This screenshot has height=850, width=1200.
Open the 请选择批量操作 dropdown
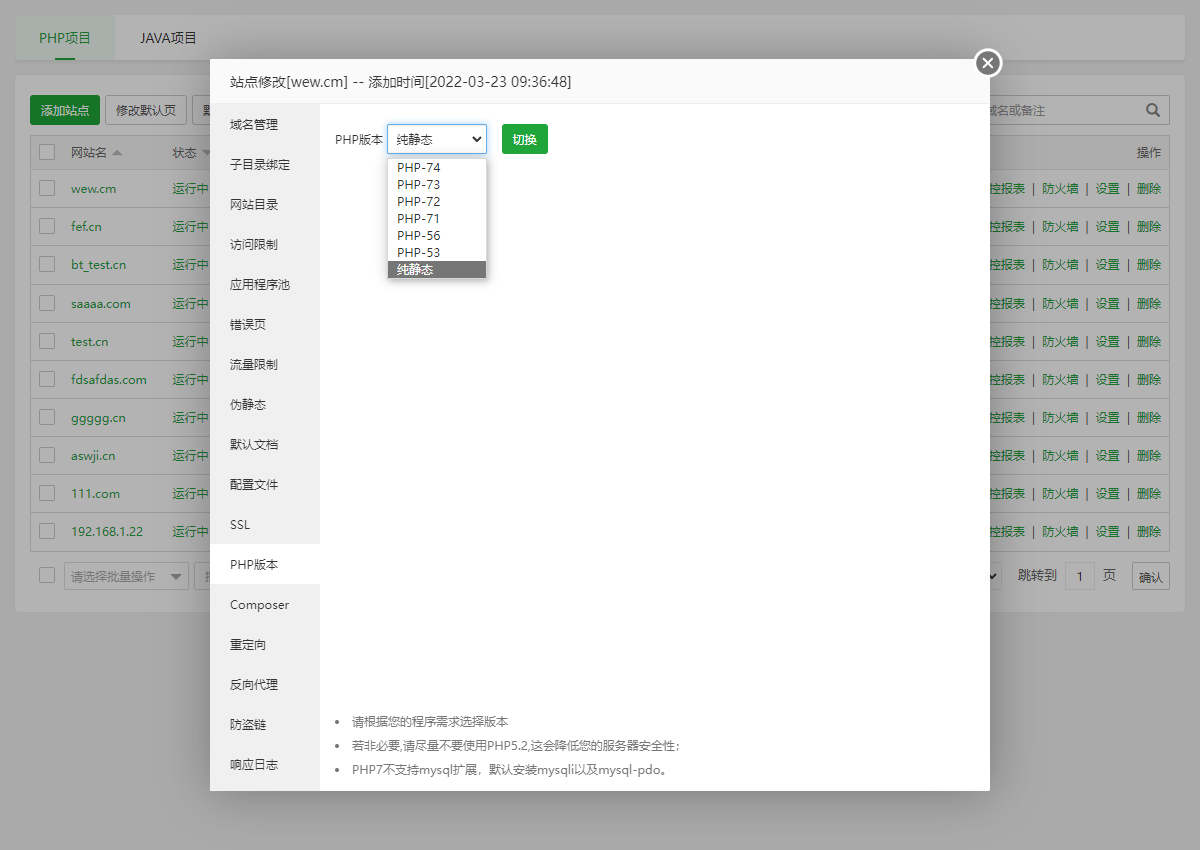pyautogui.click(x=126, y=575)
